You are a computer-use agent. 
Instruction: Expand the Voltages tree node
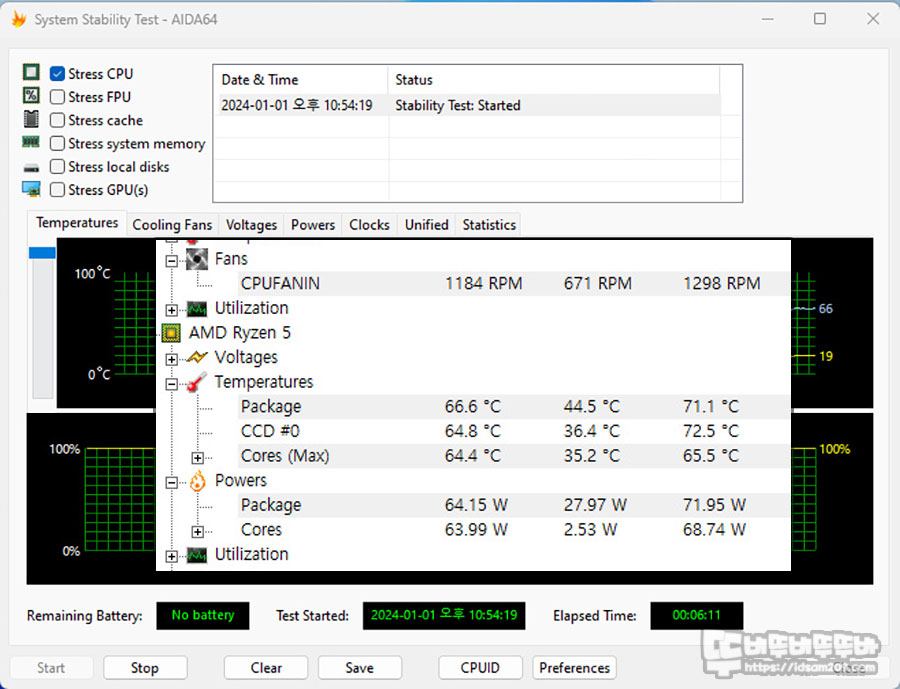(x=171, y=359)
